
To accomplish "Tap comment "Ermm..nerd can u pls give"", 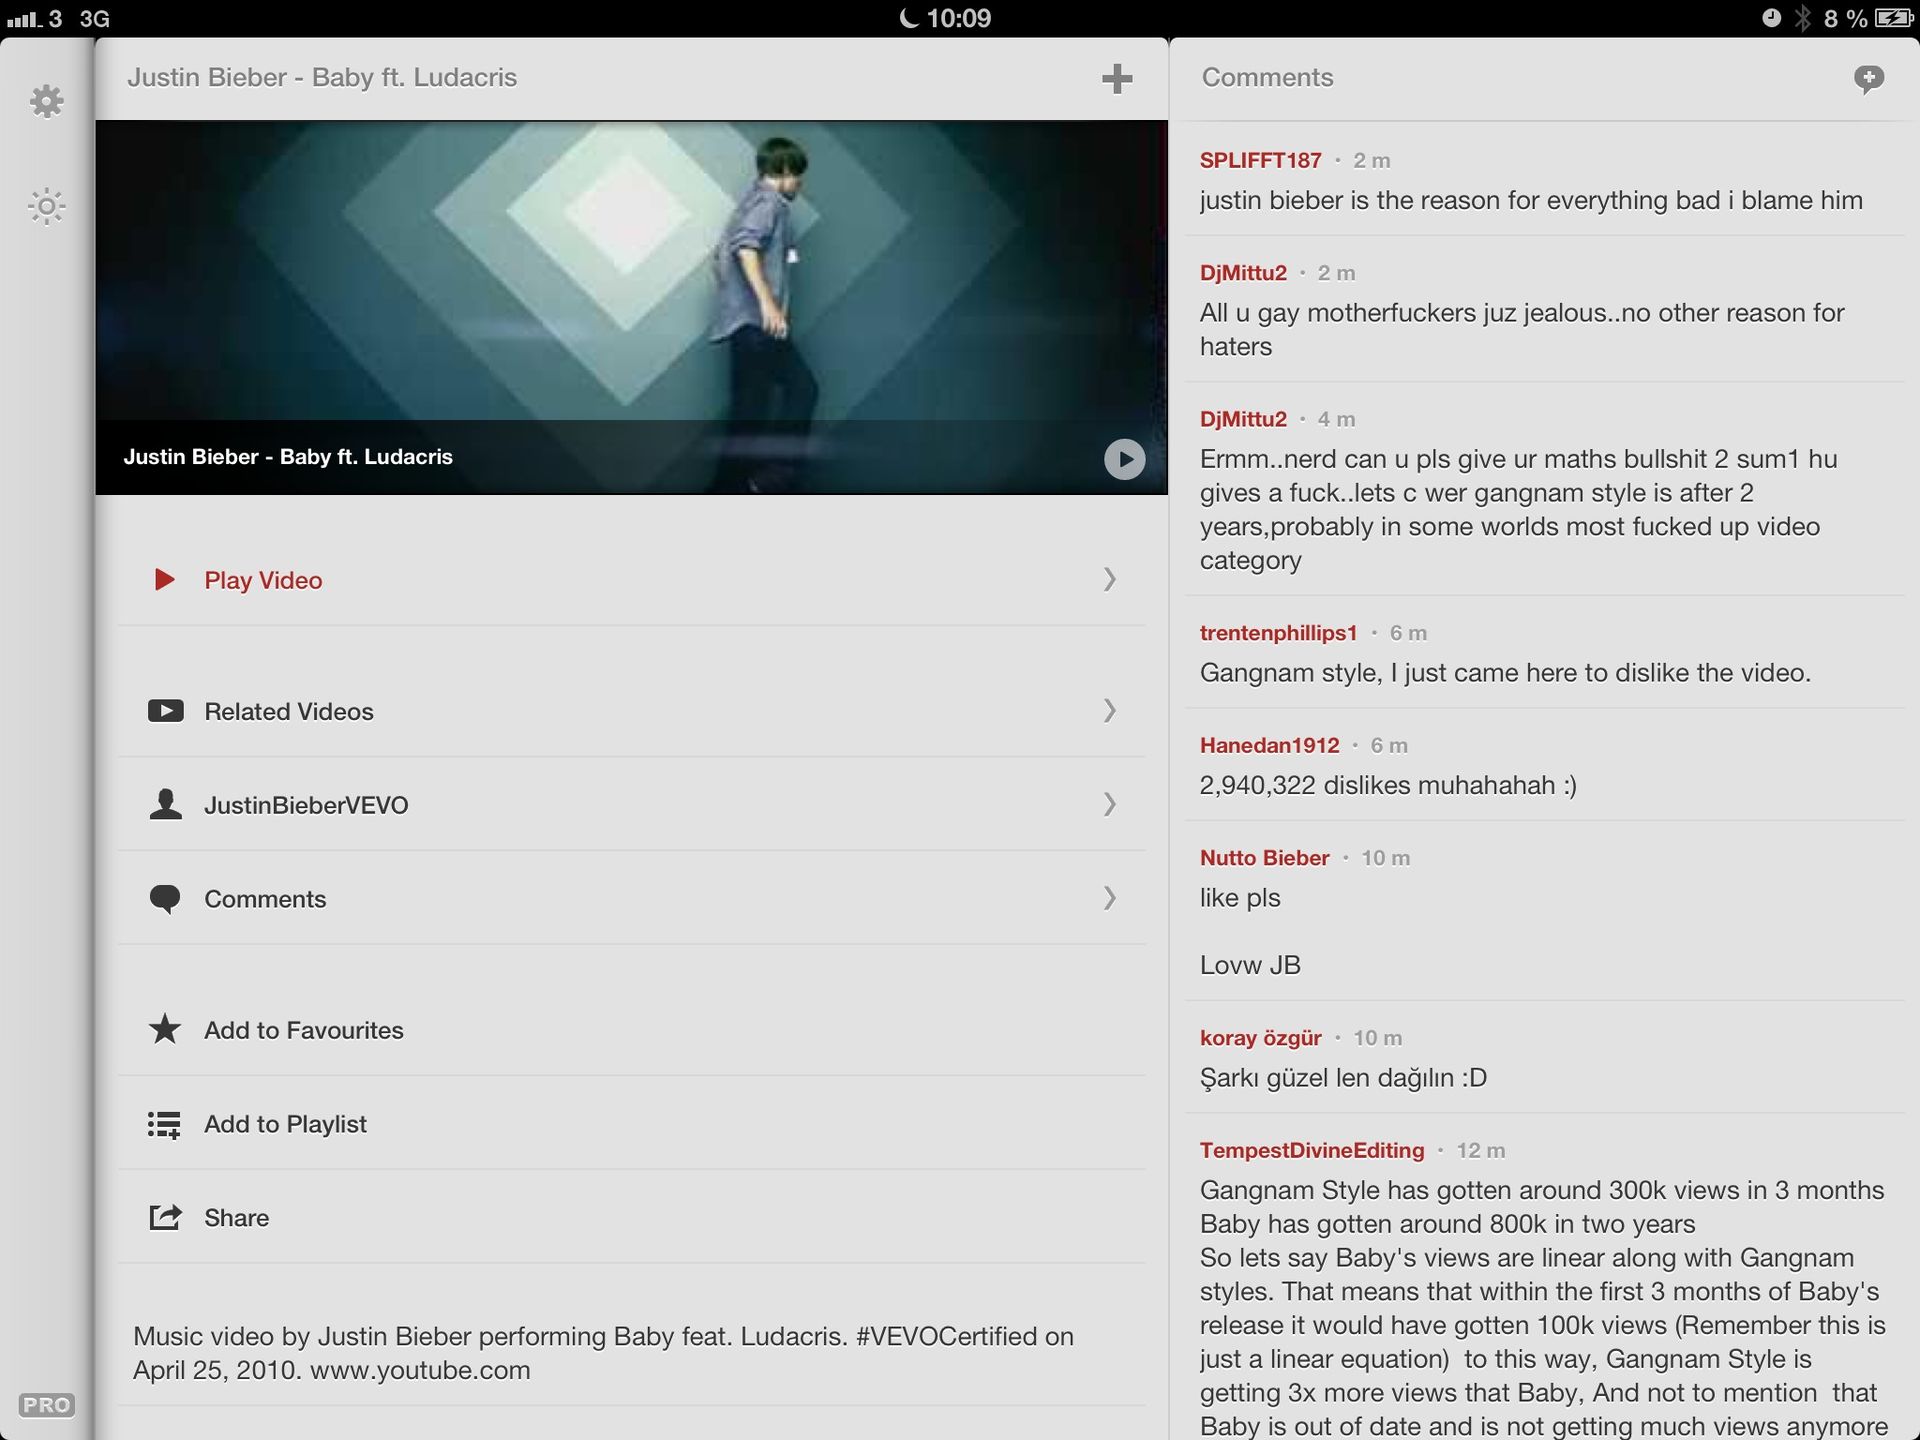I will [x=1518, y=510].
